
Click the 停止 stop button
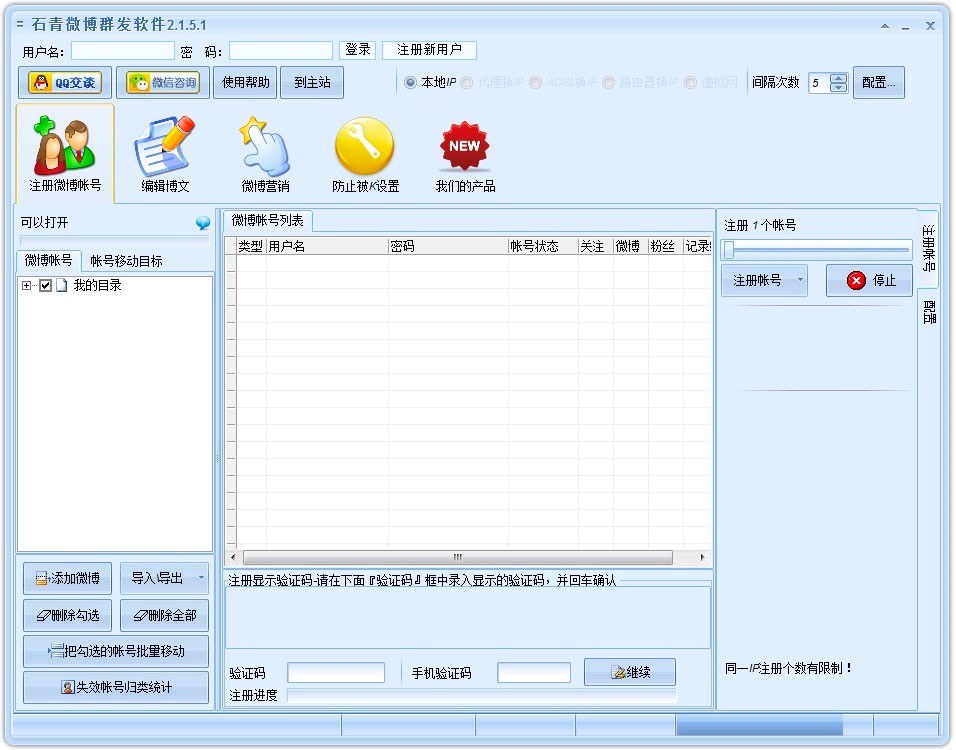[x=869, y=280]
